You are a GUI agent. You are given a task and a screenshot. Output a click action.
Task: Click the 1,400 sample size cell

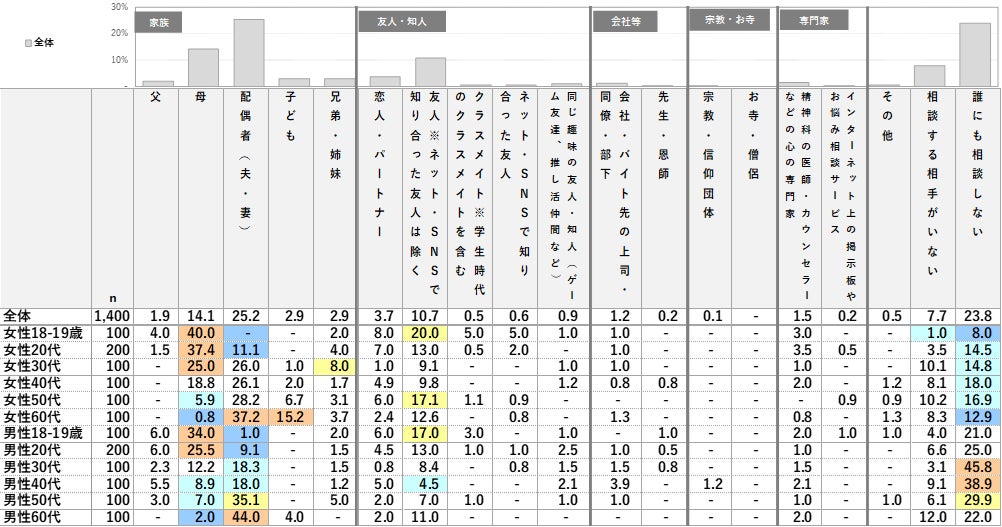[x=112, y=316]
